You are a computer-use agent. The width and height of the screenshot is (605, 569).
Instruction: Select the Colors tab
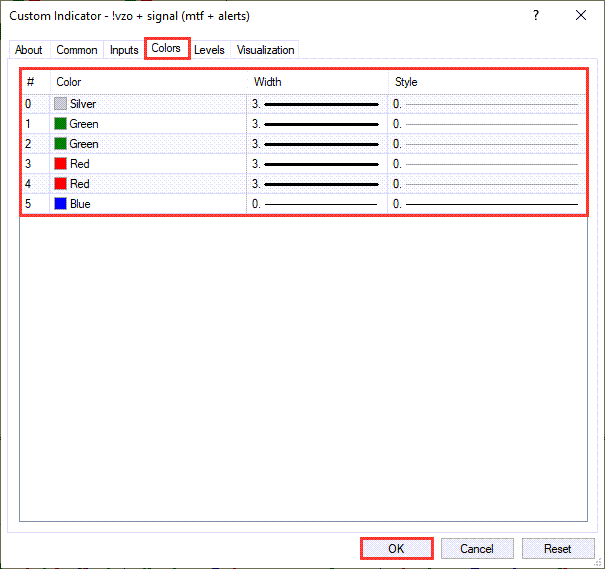166,48
